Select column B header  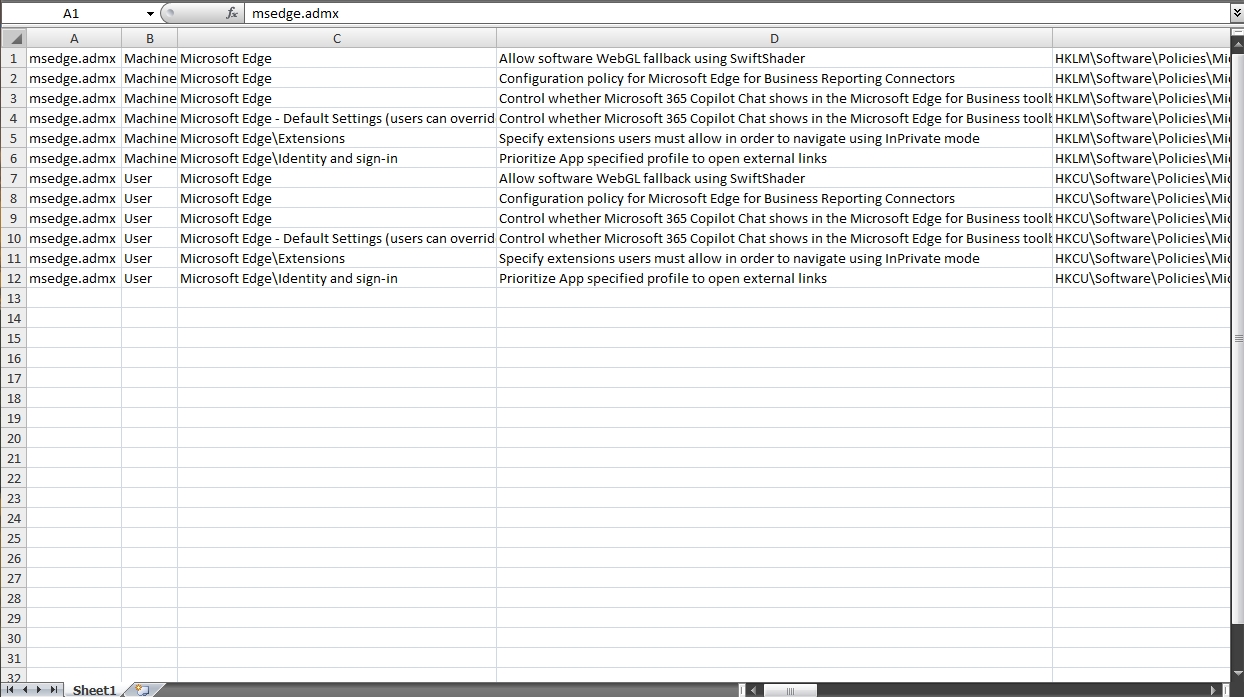tap(149, 38)
